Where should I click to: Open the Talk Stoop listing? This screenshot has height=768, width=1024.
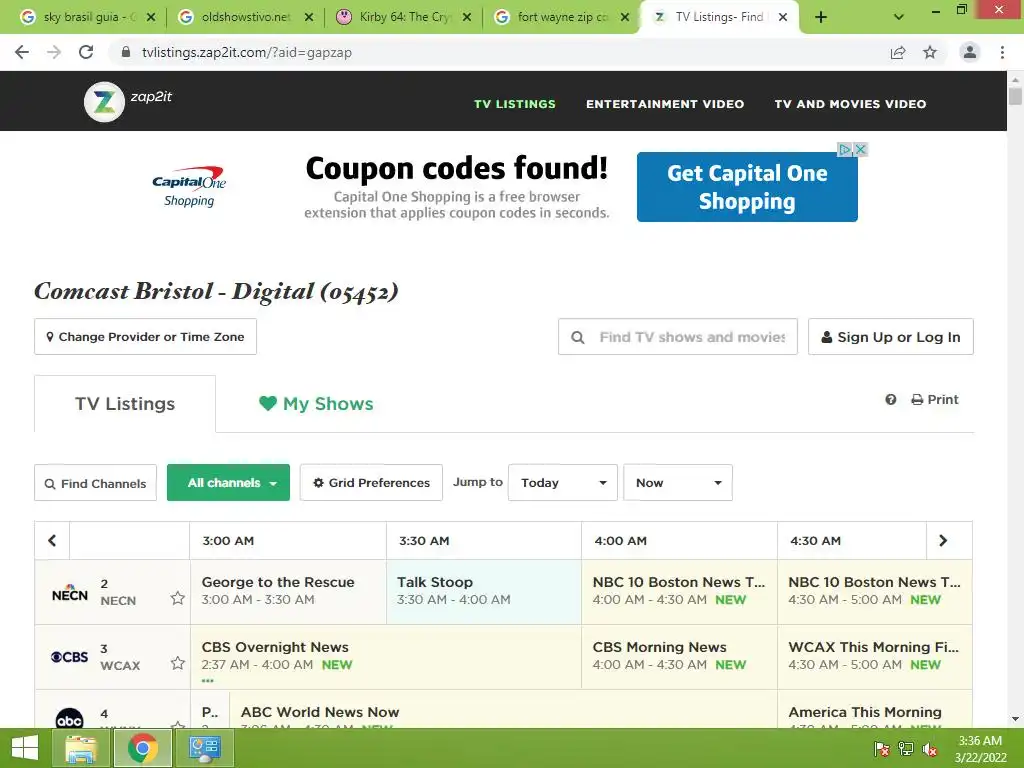pyautogui.click(x=484, y=591)
